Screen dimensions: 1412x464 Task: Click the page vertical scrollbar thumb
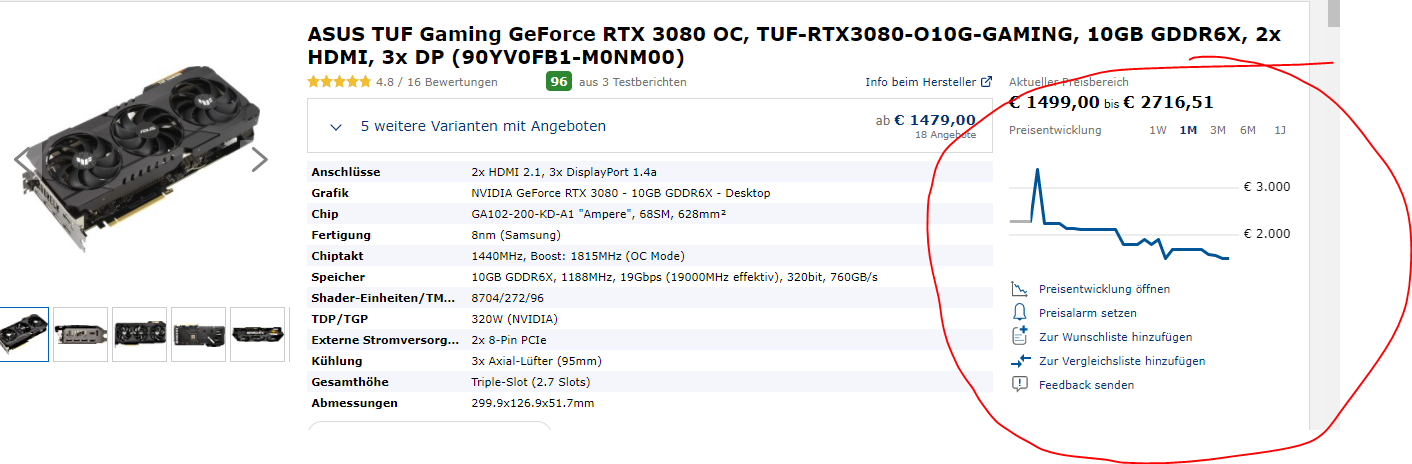1334,12
